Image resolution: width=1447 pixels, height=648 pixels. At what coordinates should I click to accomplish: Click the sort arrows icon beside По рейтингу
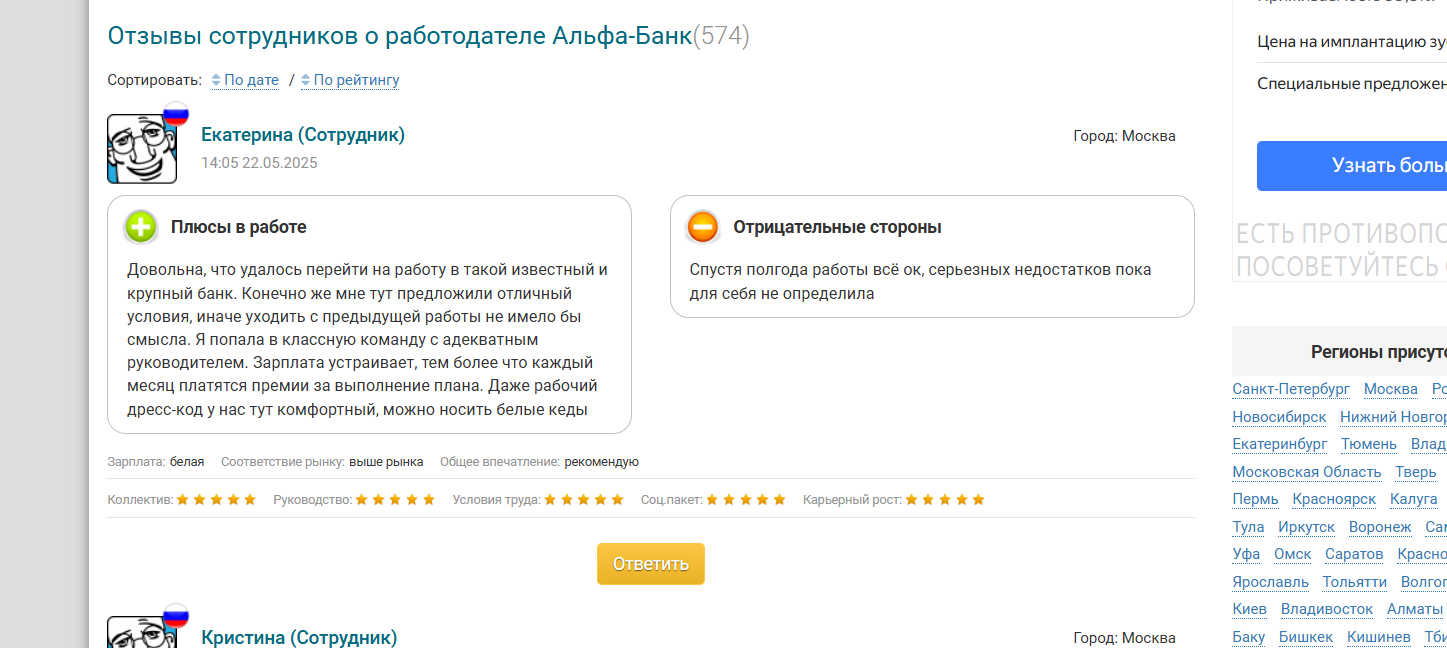pos(306,80)
